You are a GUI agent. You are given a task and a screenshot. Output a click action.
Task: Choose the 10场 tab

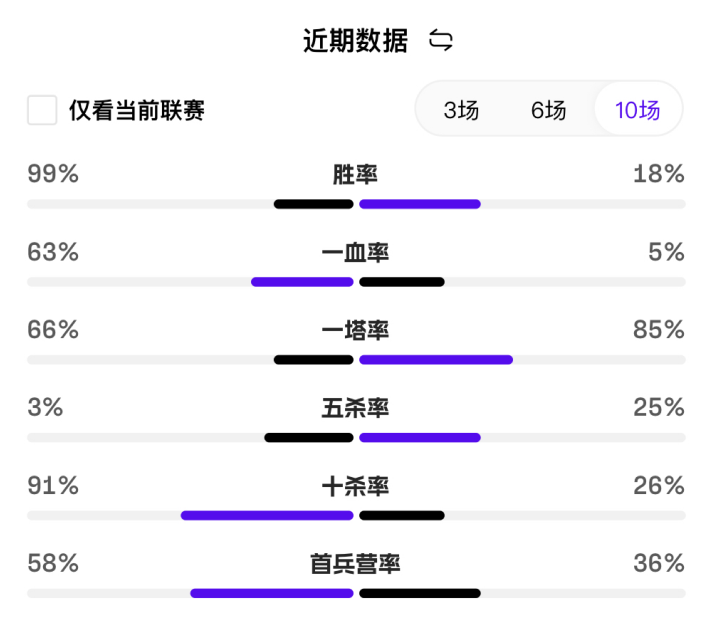(x=638, y=109)
